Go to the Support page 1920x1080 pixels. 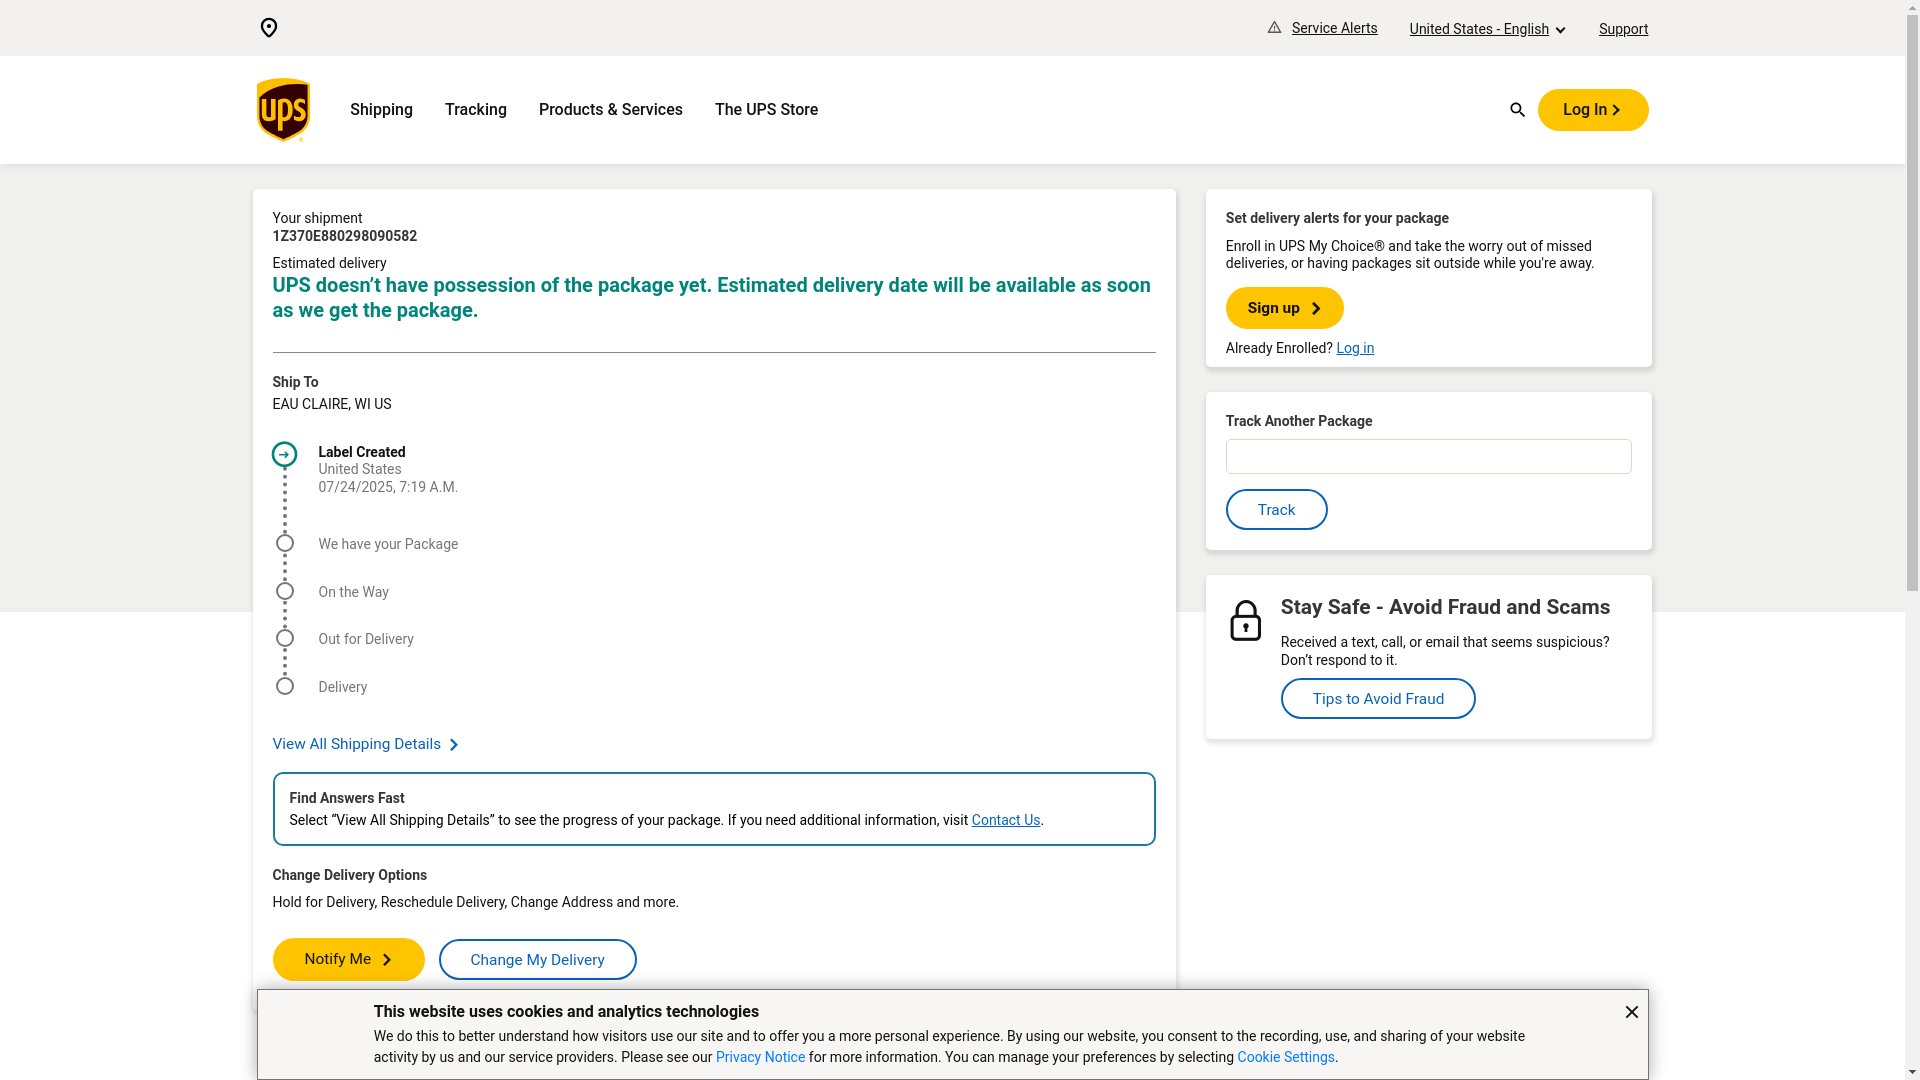(1623, 29)
